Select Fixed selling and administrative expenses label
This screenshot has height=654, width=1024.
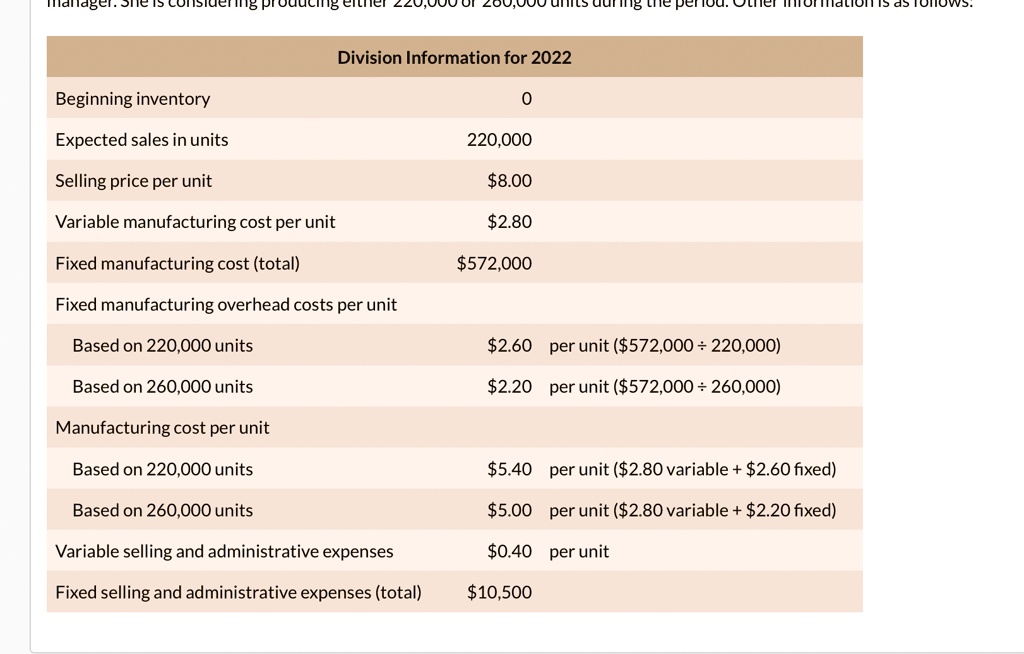[238, 593]
